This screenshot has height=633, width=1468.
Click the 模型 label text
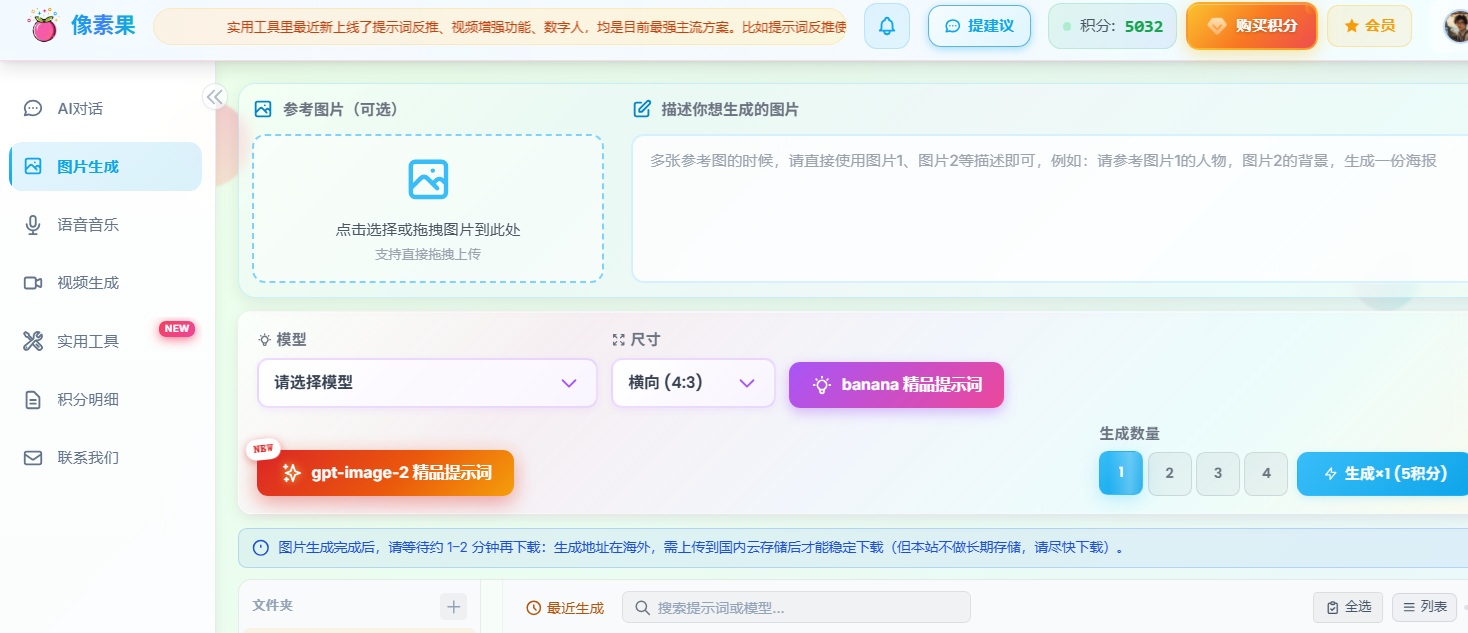pos(291,340)
